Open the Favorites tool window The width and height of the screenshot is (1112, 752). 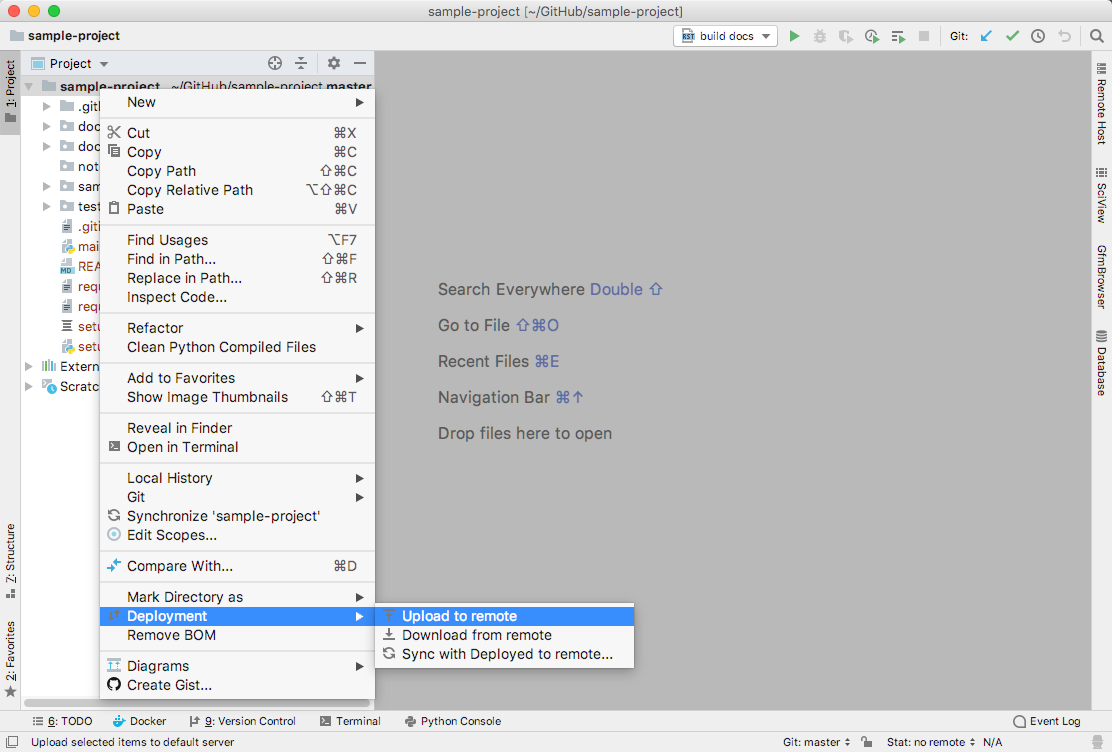click(x=11, y=659)
